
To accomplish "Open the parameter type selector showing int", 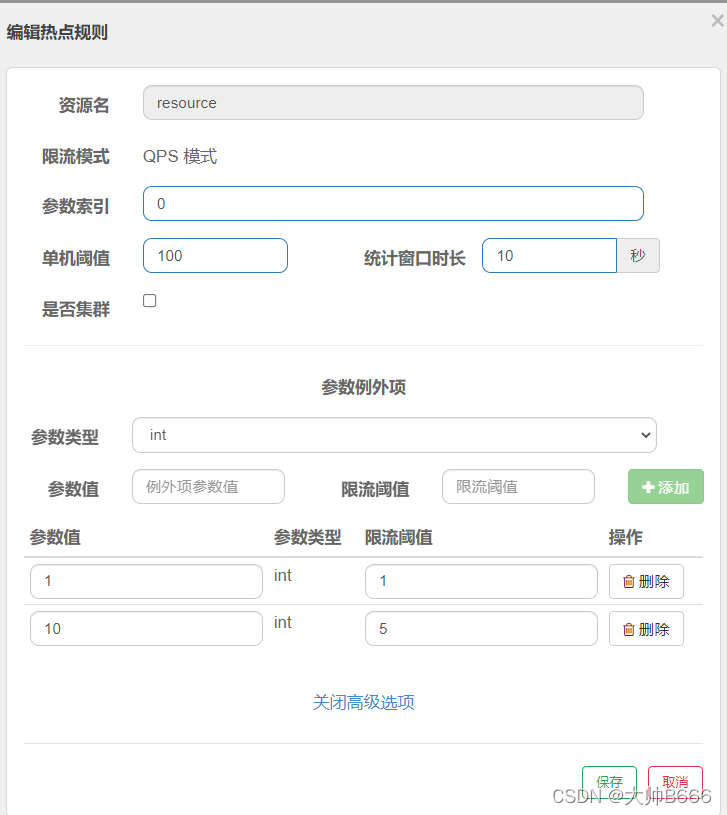I will tap(394, 435).
